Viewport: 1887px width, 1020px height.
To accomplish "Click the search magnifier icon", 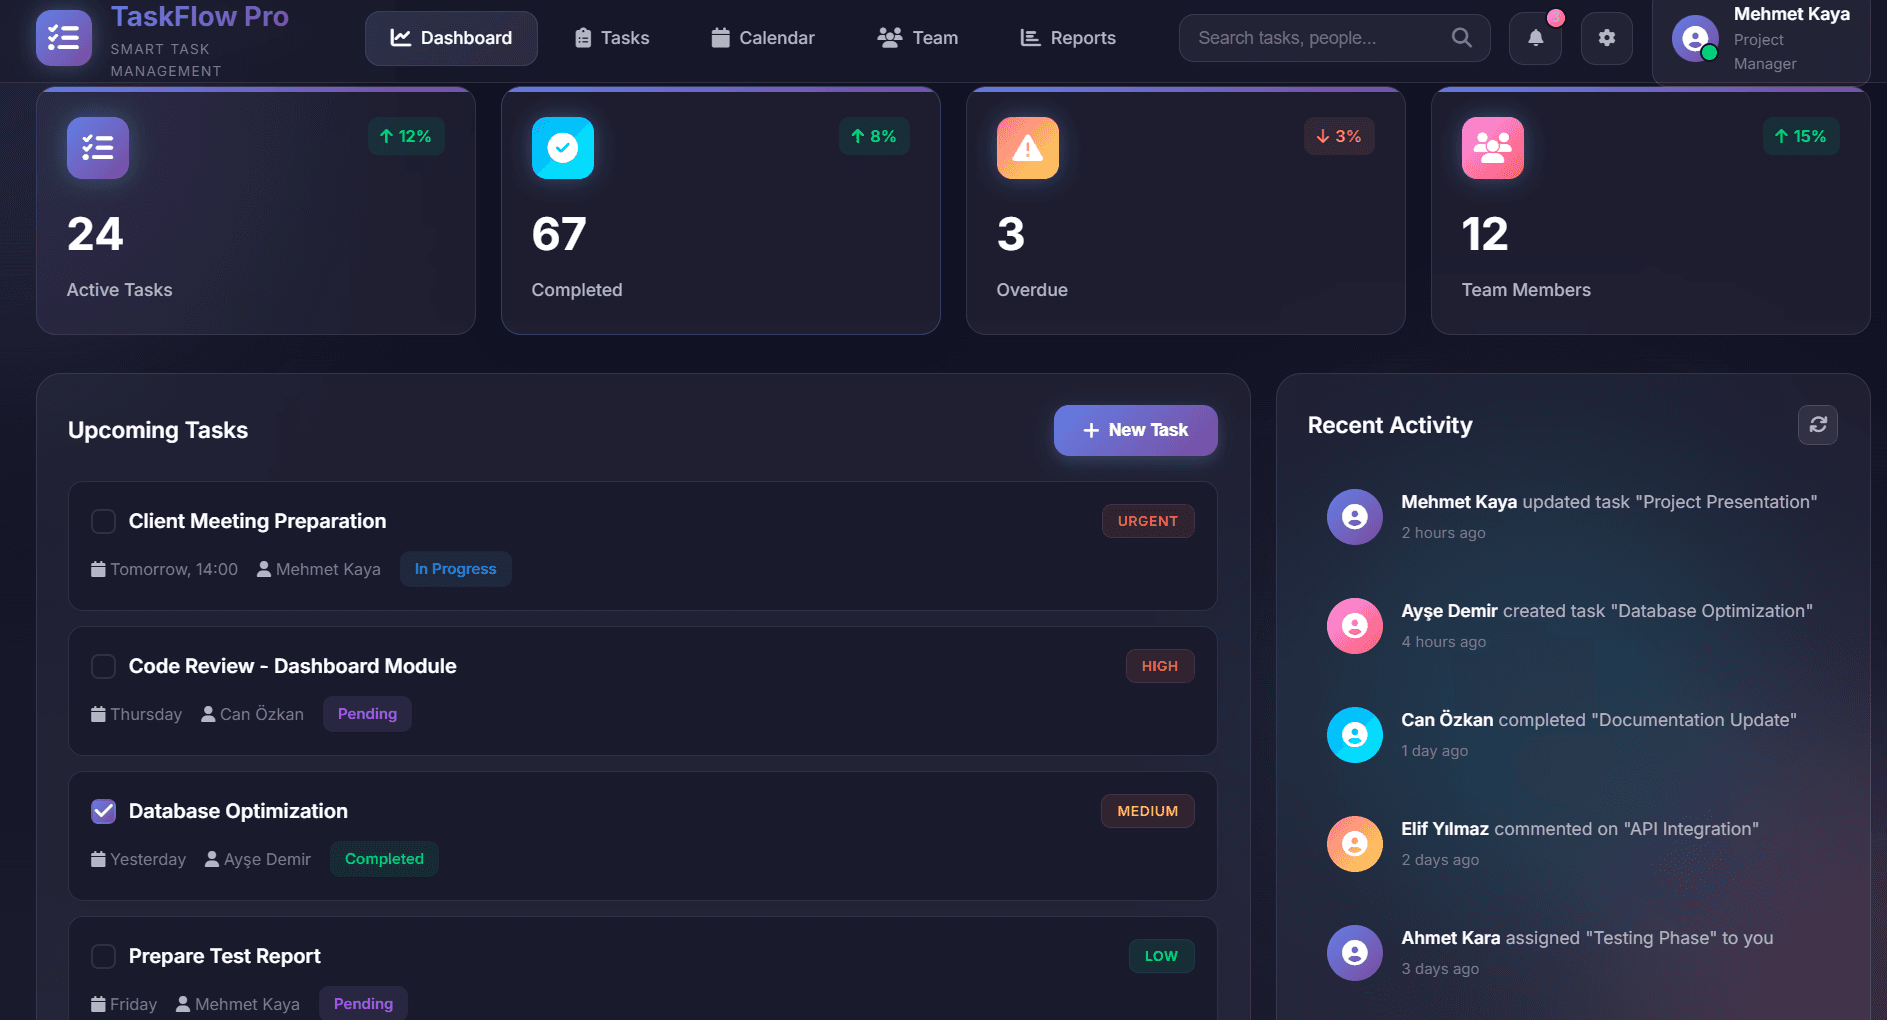I will click(x=1461, y=38).
